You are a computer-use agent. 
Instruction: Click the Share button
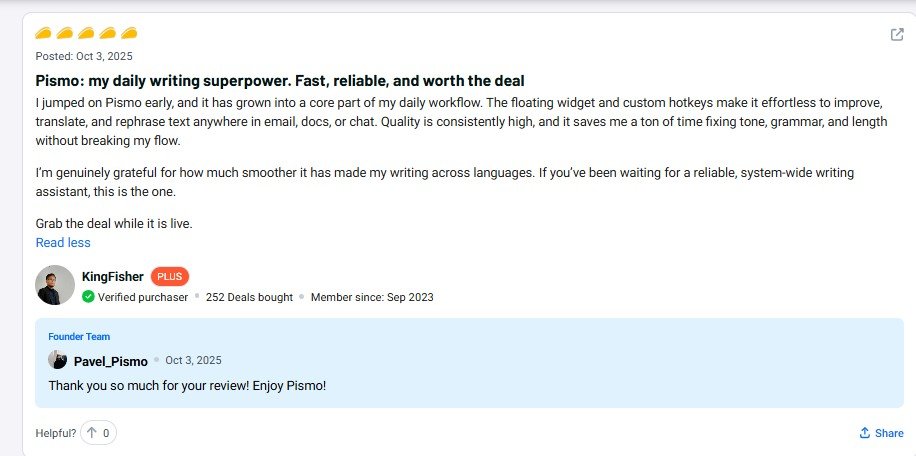click(881, 433)
